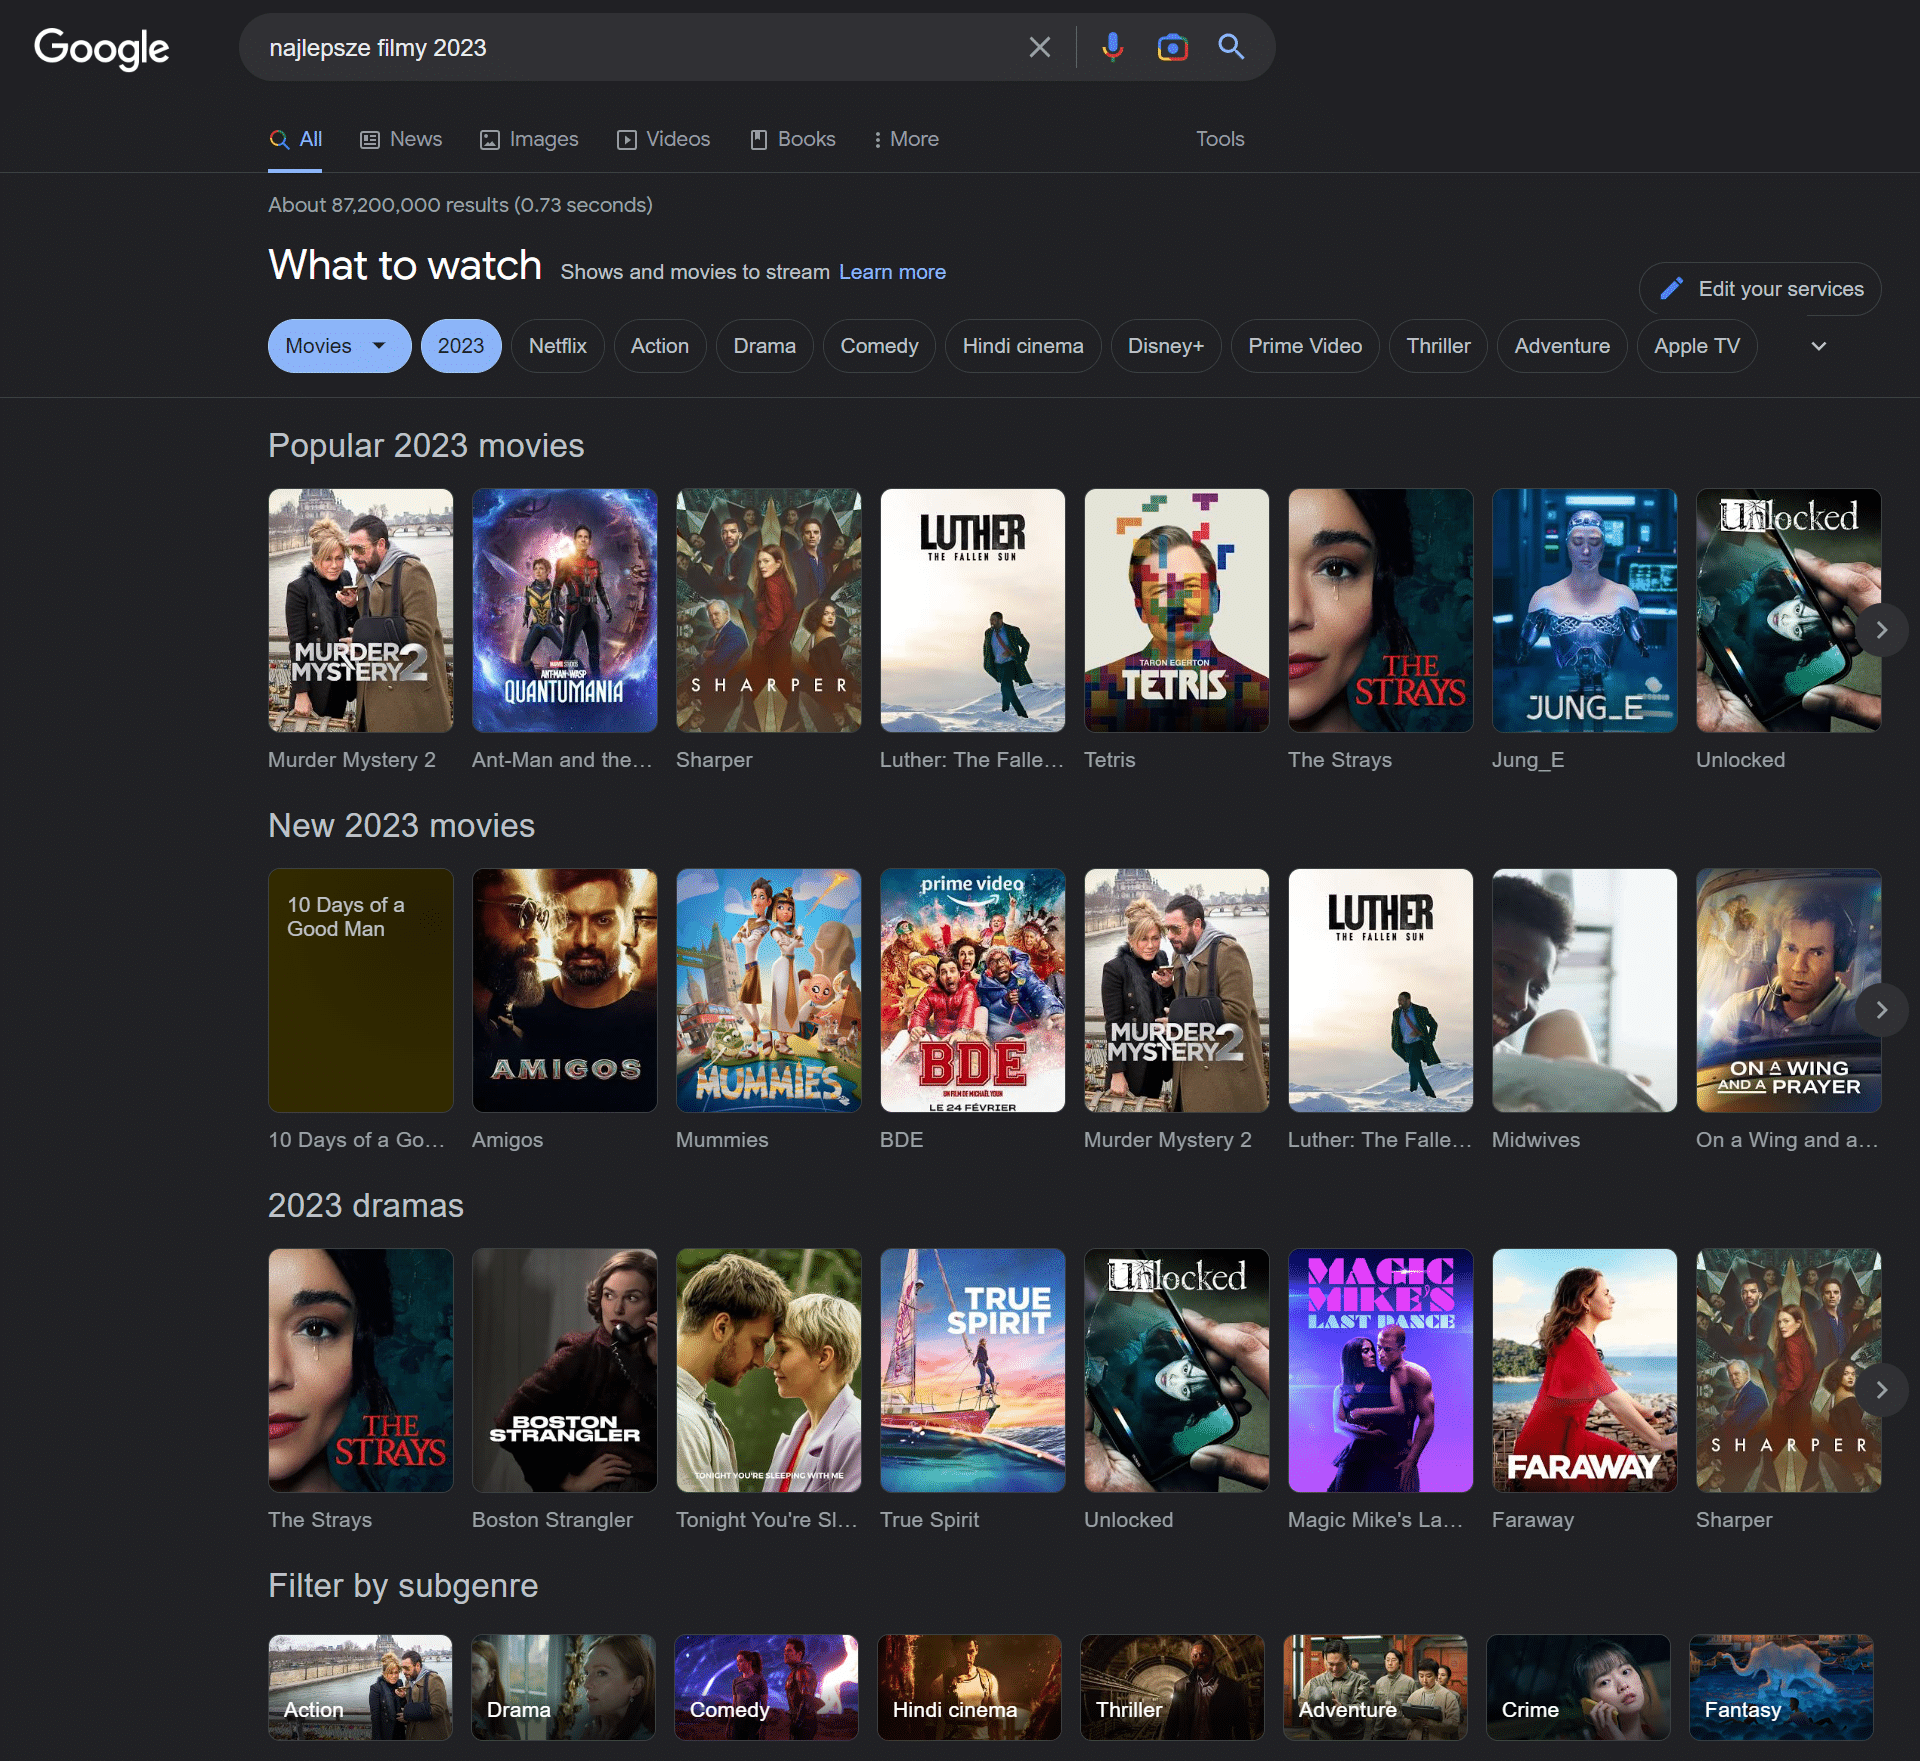This screenshot has width=1920, height=1761.
Task: Open the Mummies movie poster
Action: click(x=769, y=990)
